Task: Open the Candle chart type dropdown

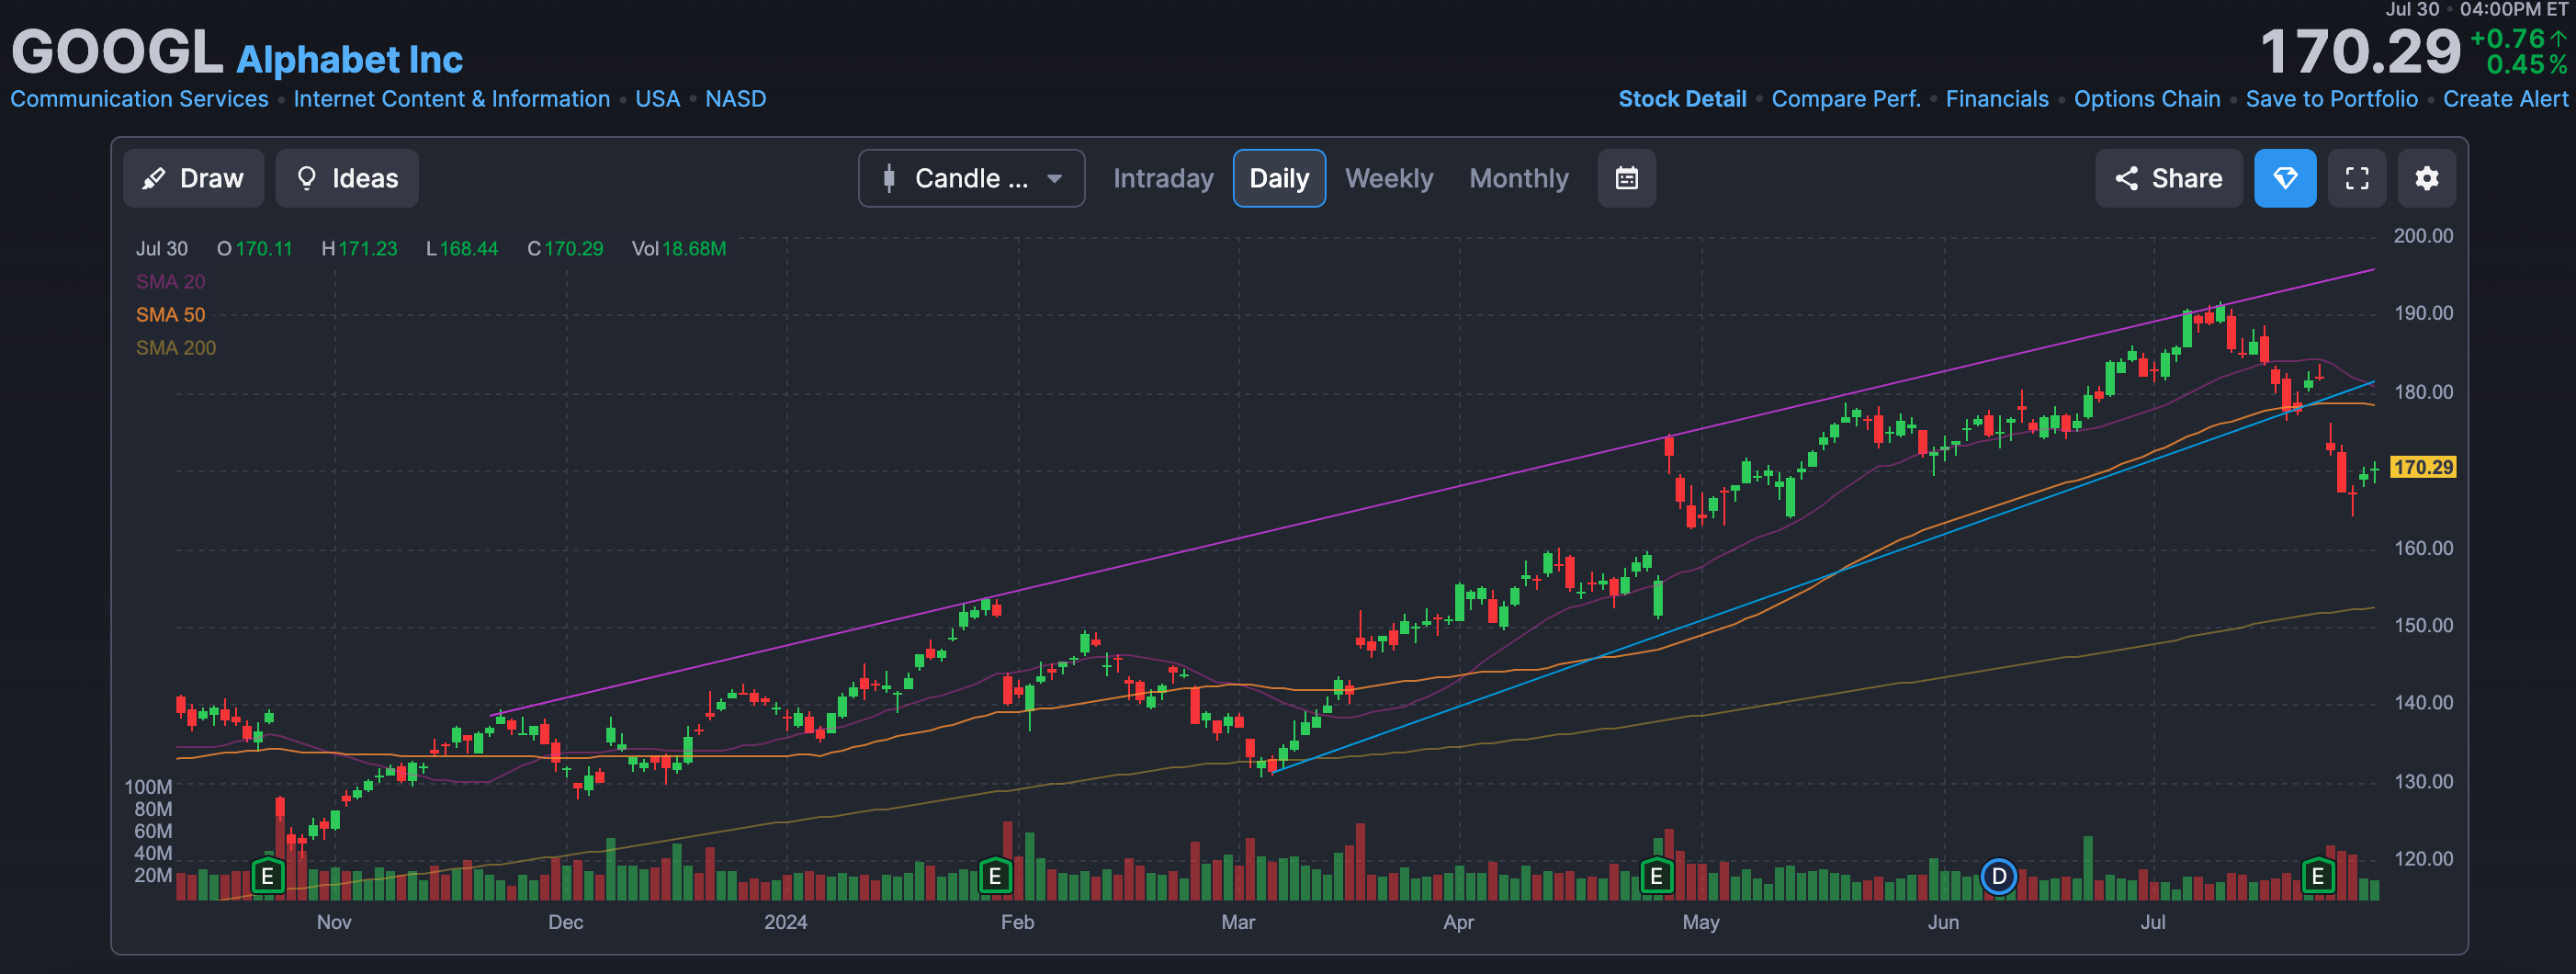Action: 970,178
